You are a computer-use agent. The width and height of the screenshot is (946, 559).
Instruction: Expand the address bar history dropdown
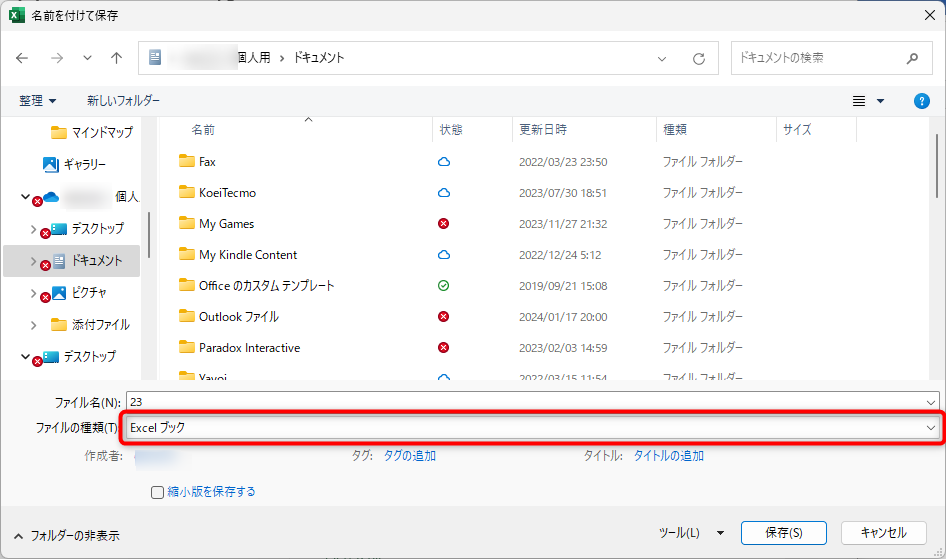click(662, 58)
